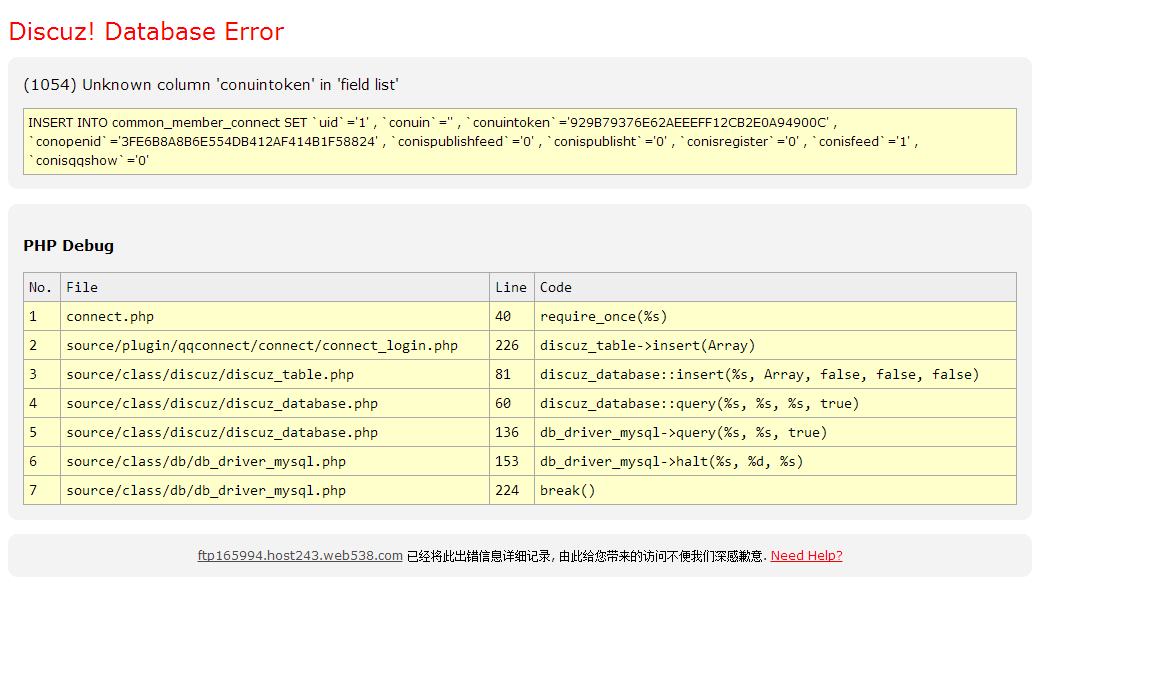Viewport: 1152px width, 679px height.
Task: Click the Need Help? link
Action: tap(806, 556)
